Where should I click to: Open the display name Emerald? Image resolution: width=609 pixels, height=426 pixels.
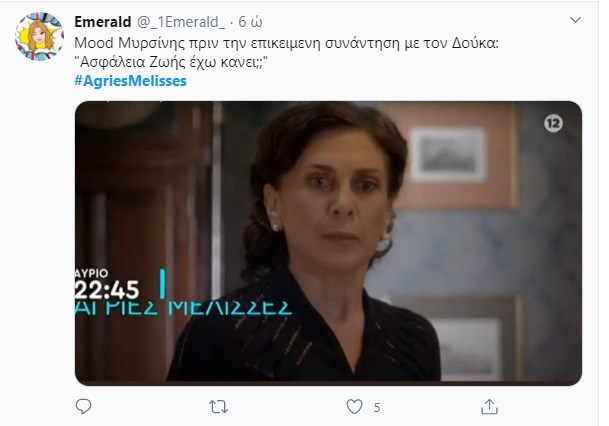pos(103,22)
